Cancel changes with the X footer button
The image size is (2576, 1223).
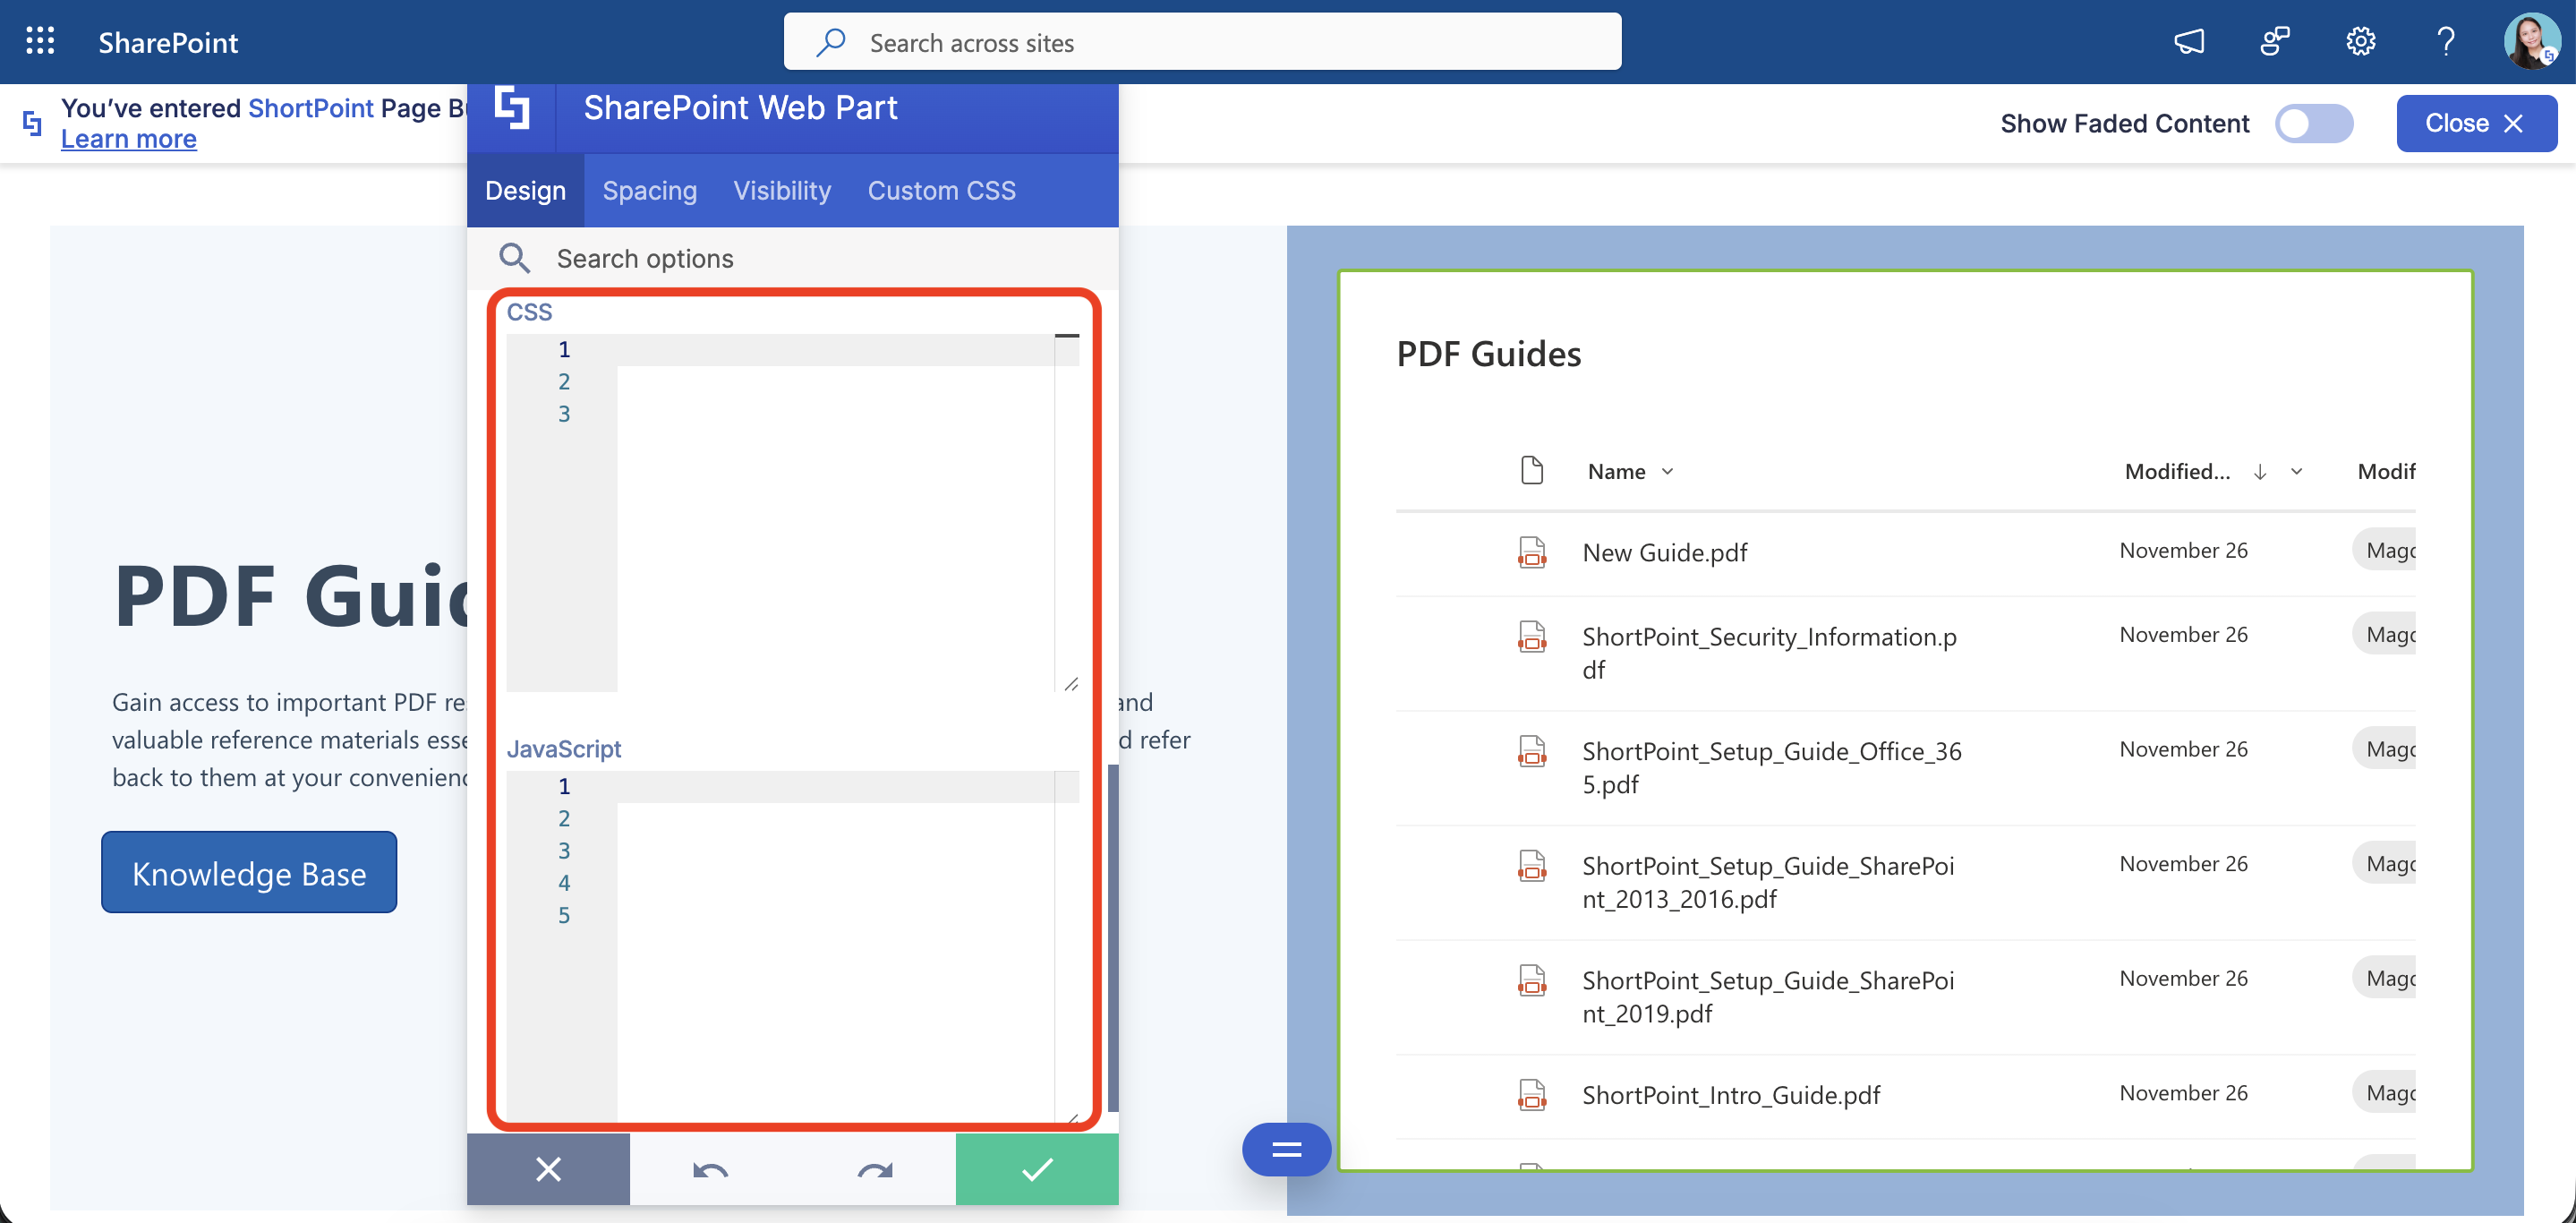tap(548, 1169)
